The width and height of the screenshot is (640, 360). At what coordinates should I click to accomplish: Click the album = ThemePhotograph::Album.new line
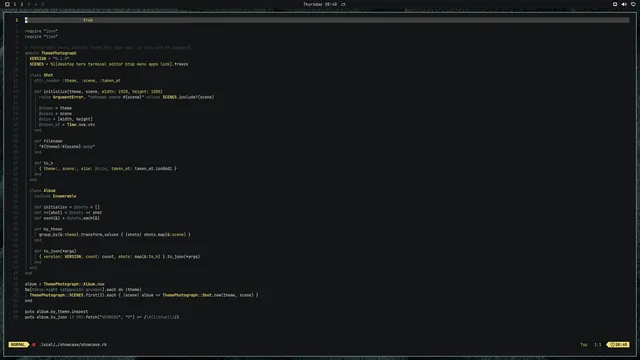[64, 284]
